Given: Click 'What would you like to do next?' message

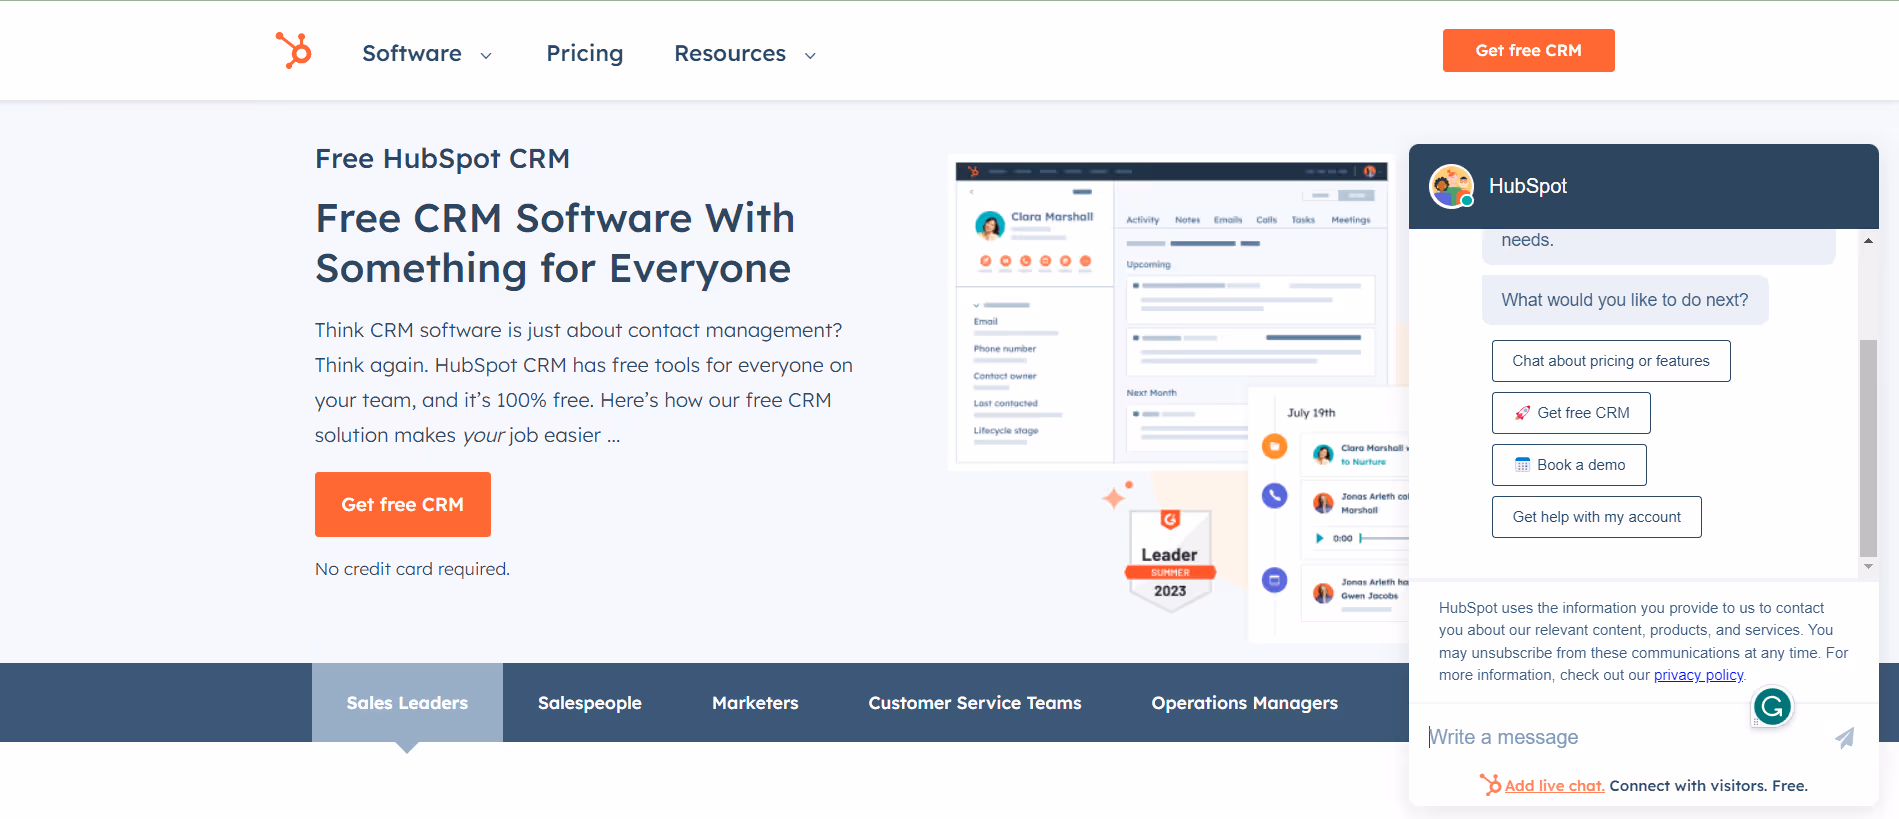Looking at the screenshot, I should [x=1625, y=300].
